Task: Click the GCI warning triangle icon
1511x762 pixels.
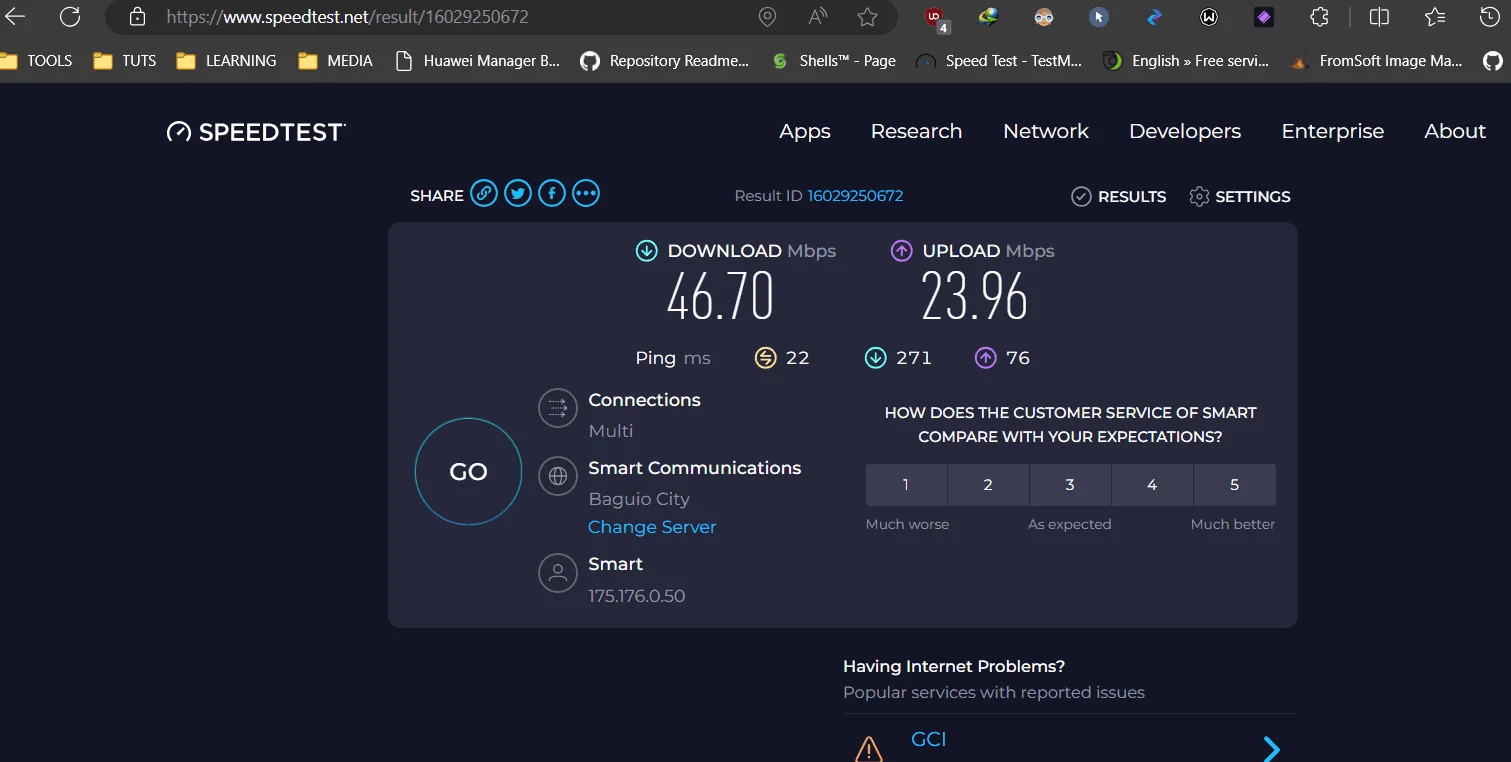Action: 869,748
